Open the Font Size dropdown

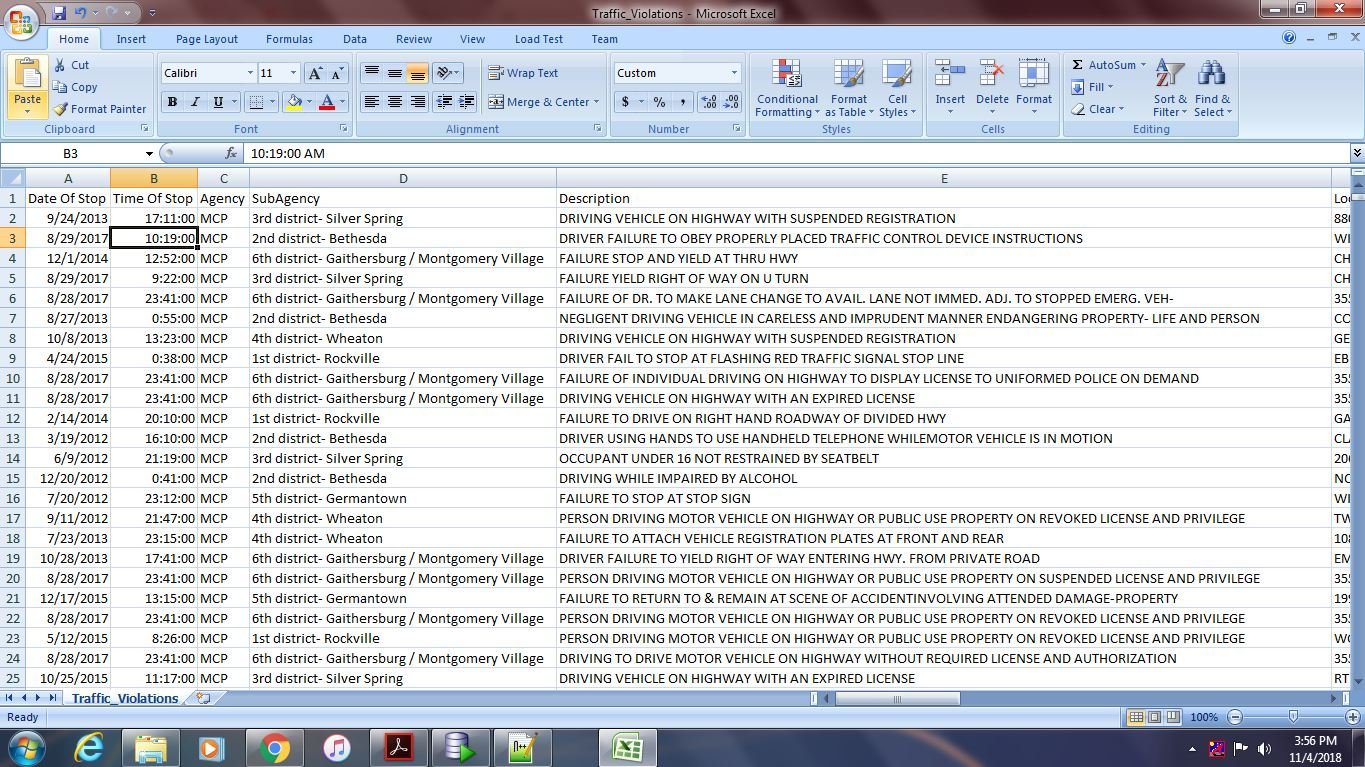click(278, 72)
